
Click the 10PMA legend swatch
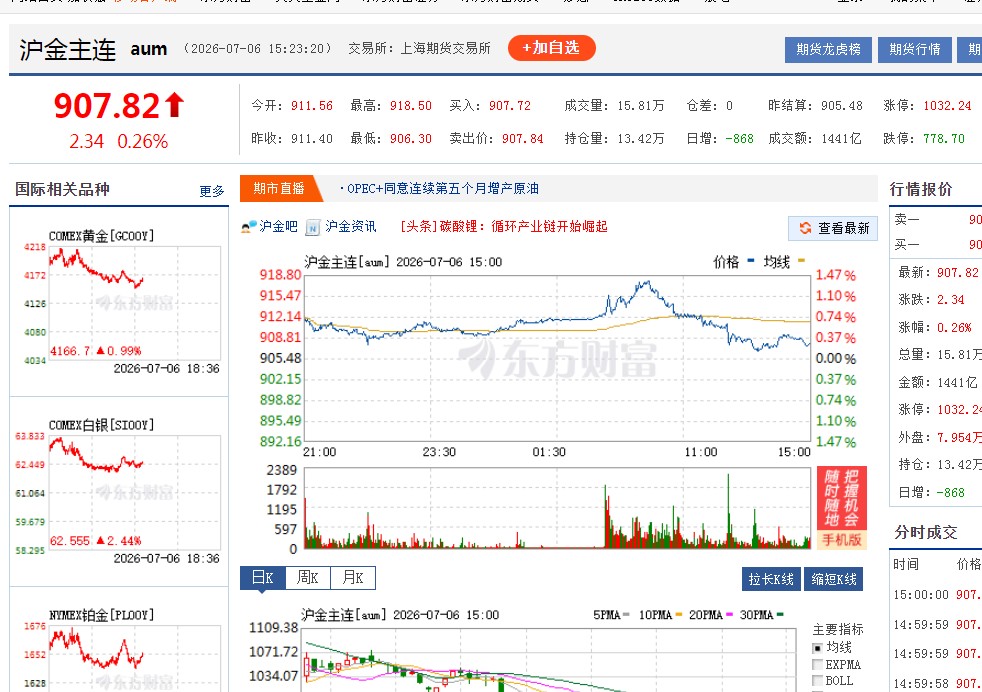(x=679, y=615)
